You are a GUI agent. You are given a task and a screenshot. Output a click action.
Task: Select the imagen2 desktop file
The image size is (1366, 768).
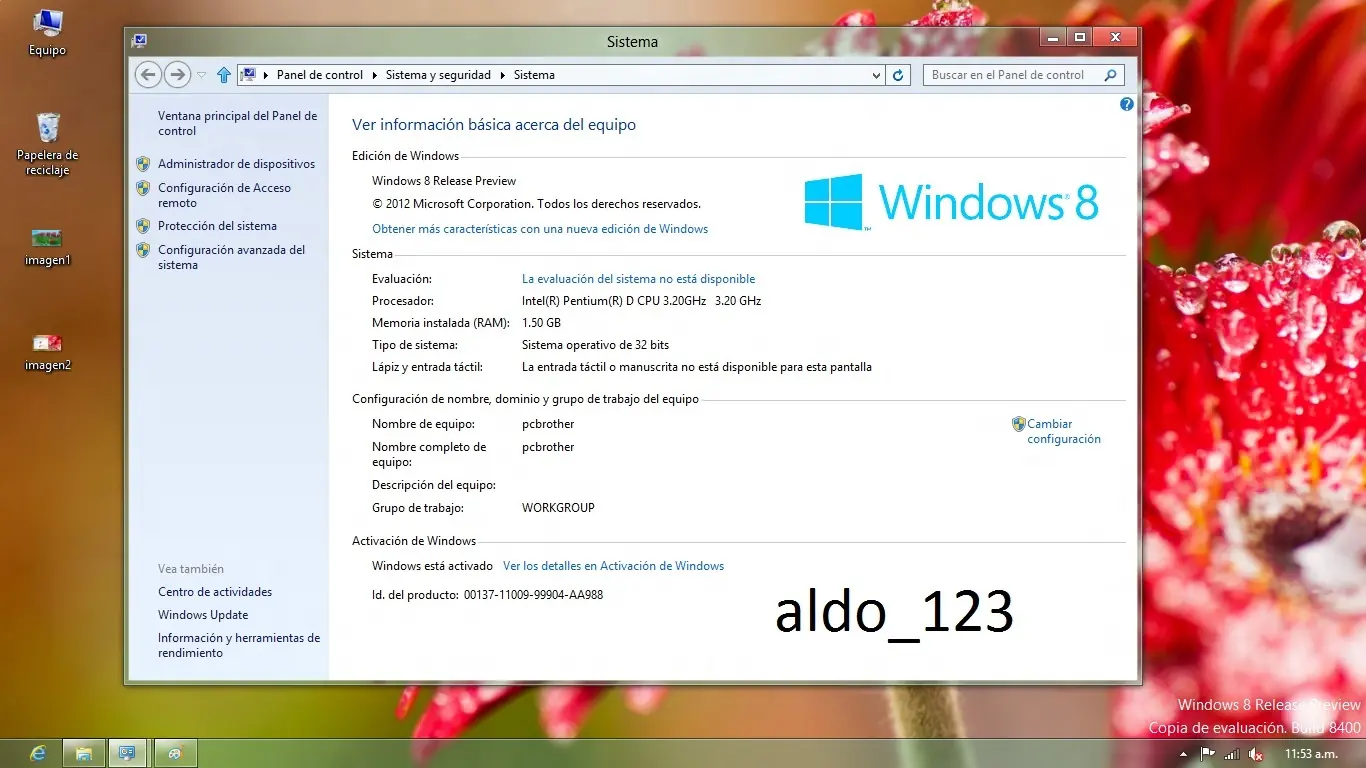coord(47,352)
